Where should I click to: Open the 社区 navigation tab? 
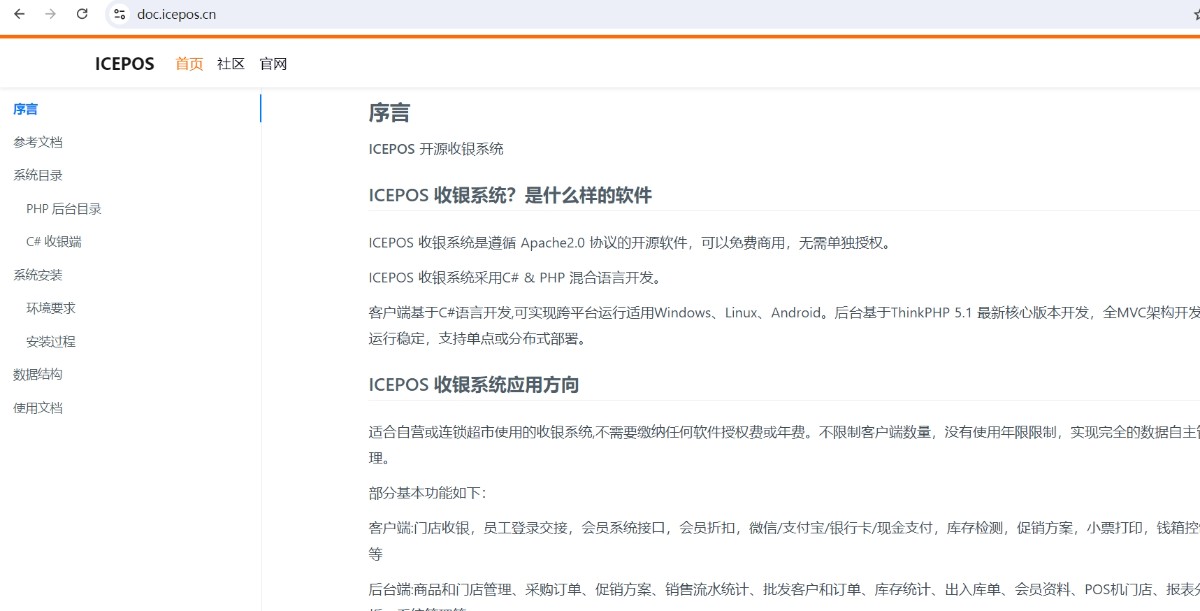(x=231, y=64)
